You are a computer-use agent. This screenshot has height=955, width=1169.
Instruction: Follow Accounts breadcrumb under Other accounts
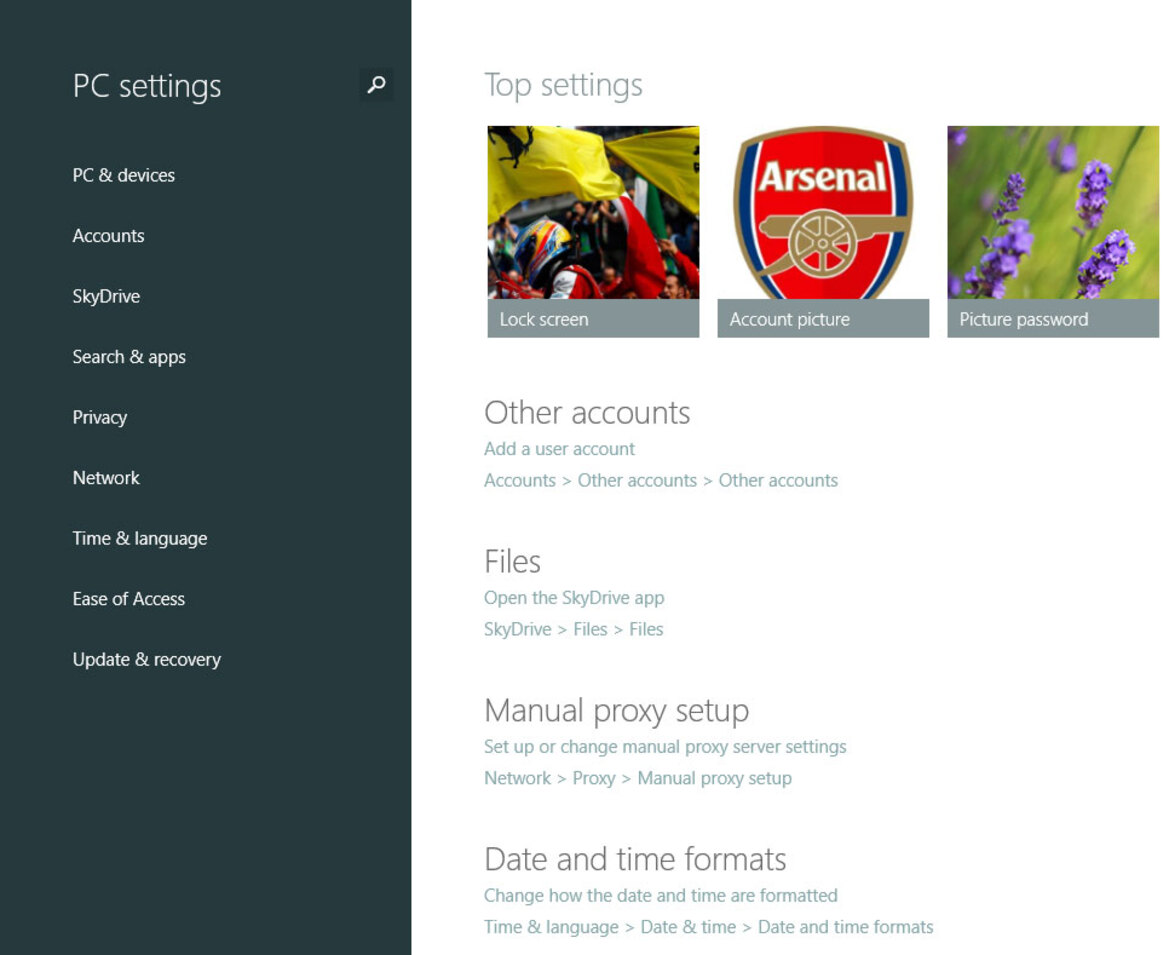coord(520,480)
